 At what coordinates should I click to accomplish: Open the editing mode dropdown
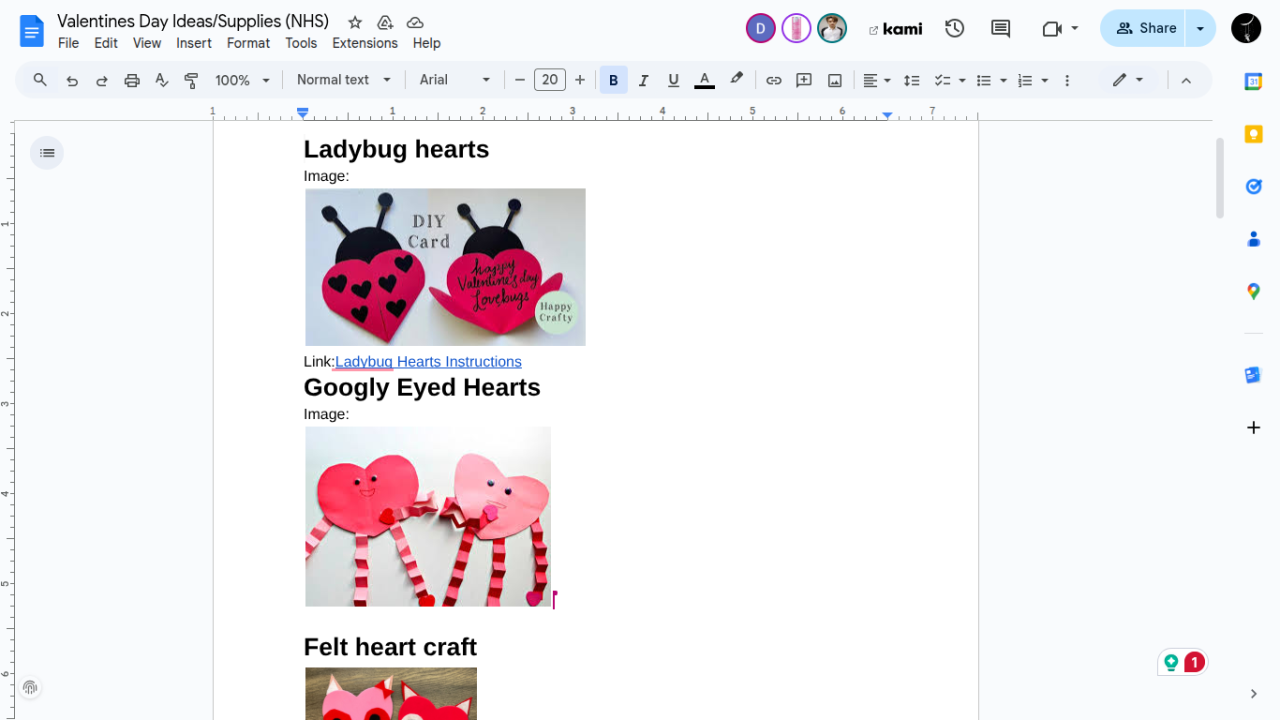click(x=1128, y=80)
